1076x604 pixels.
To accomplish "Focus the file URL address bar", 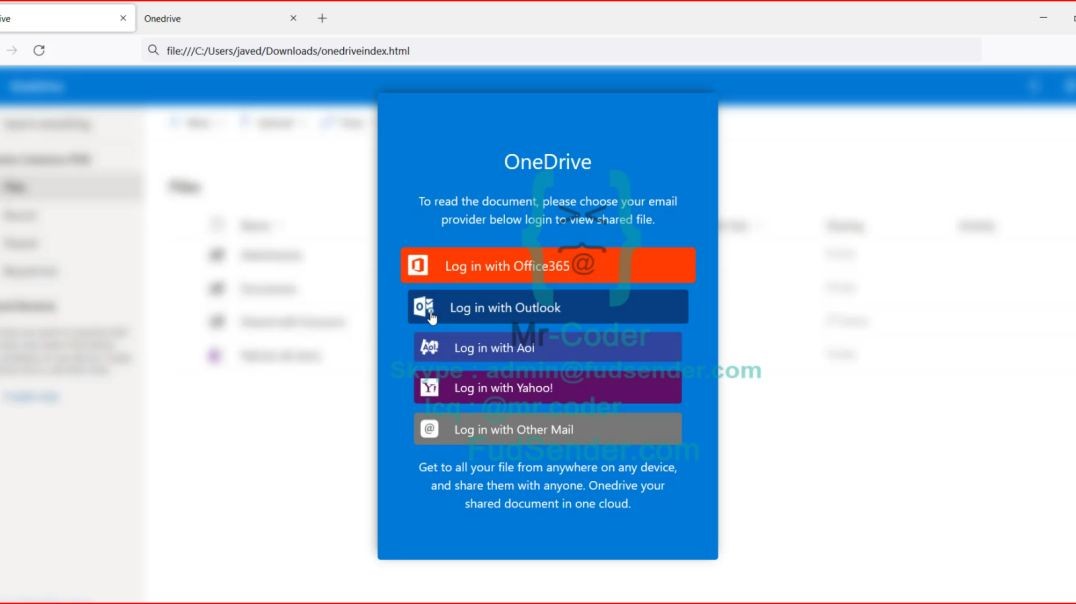I will pyautogui.click(x=561, y=51).
